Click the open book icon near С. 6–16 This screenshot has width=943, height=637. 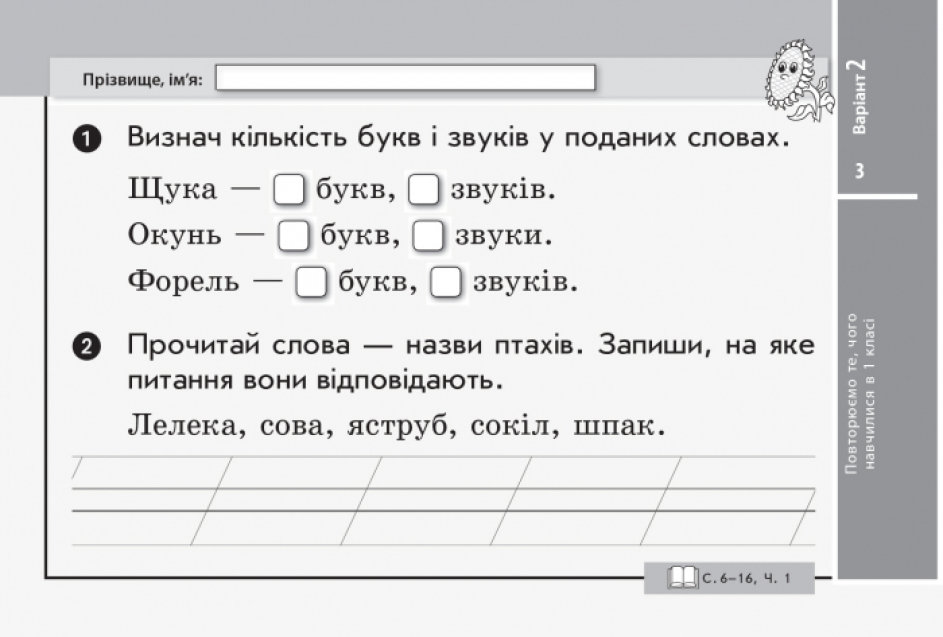[683, 578]
